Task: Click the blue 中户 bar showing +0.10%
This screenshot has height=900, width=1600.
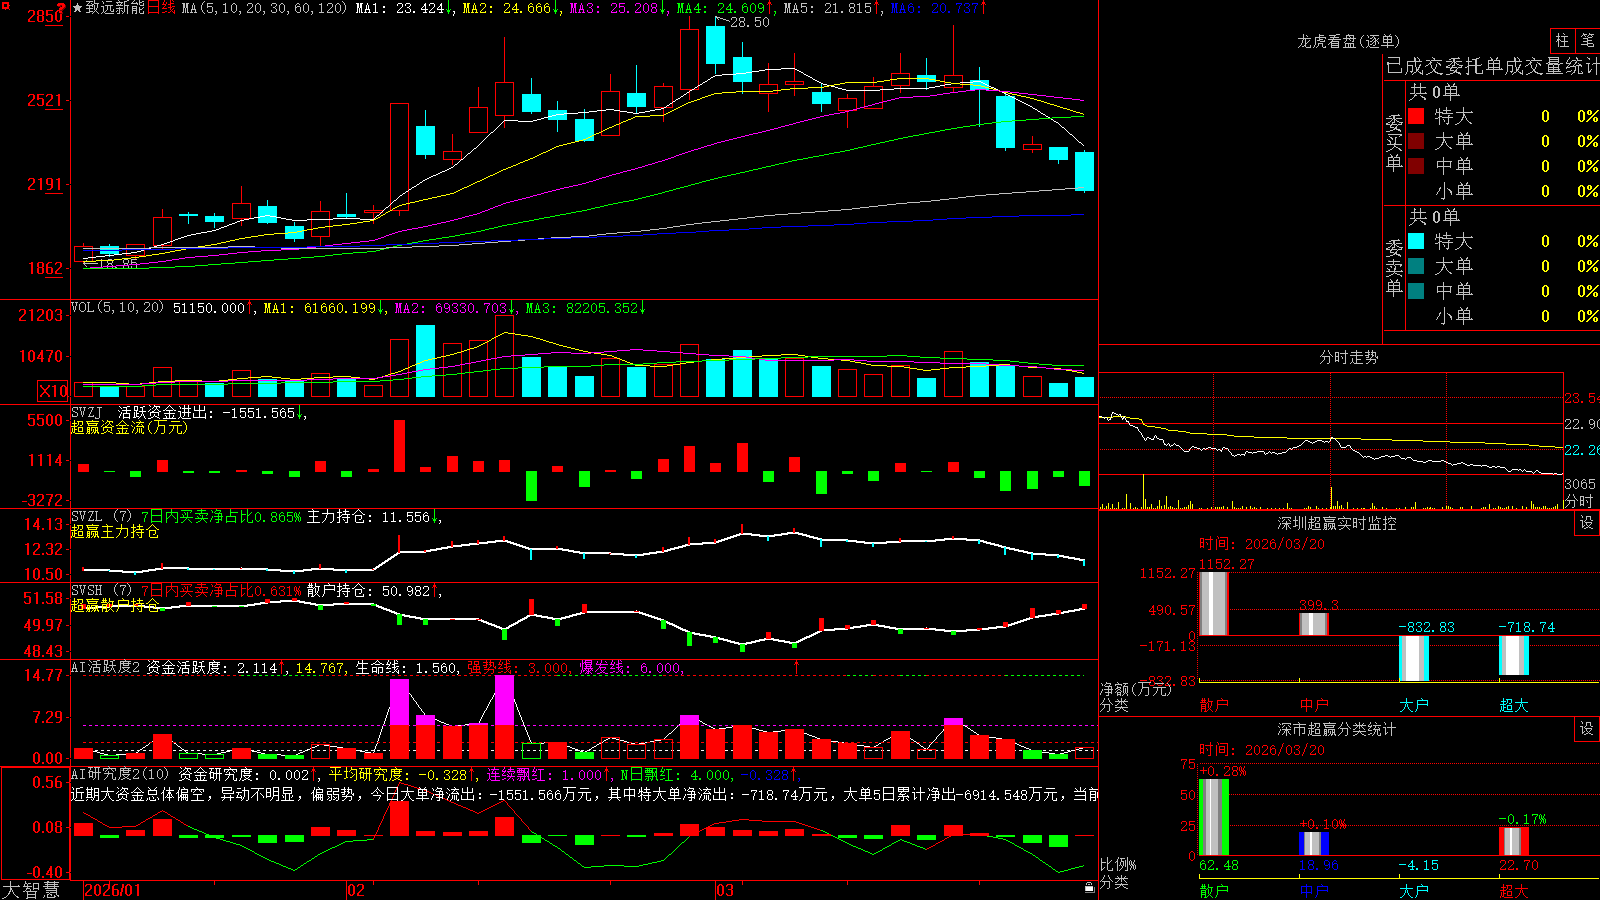Action: click(x=1314, y=843)
